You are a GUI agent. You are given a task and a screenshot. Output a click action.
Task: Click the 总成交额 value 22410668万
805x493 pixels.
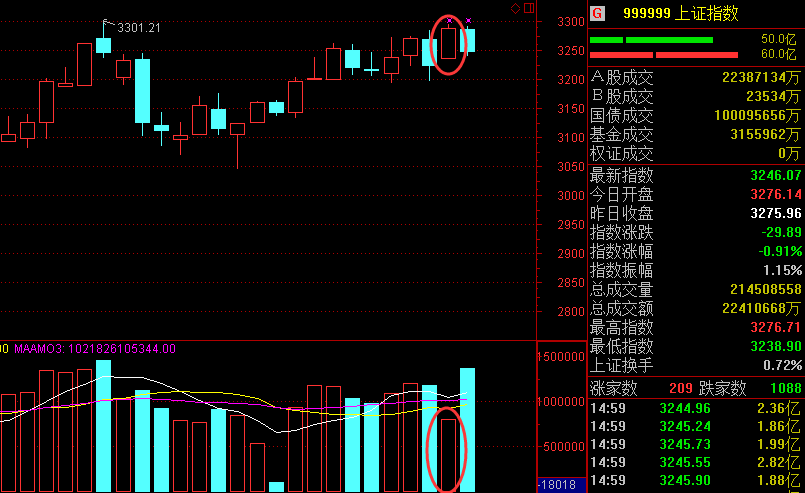[761, 309]
